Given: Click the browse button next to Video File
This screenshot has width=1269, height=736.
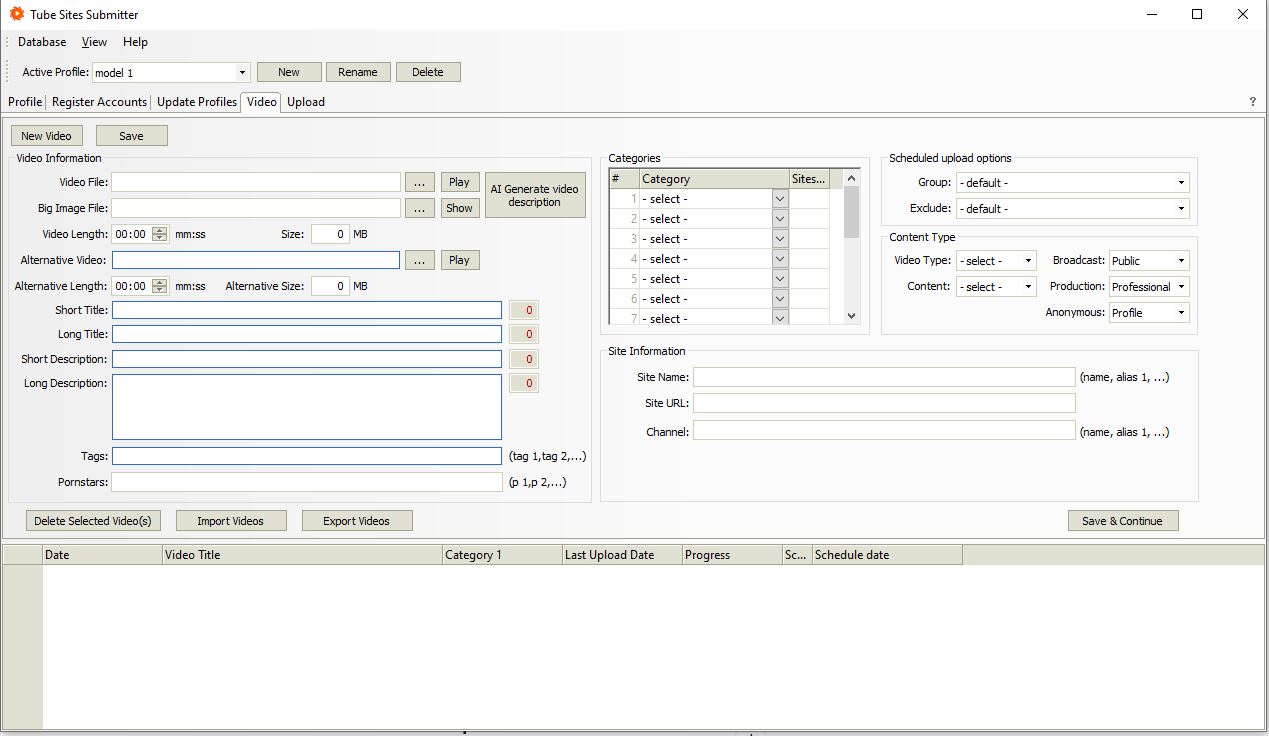Looking at the screenshot, I should [x=420, y=182].
